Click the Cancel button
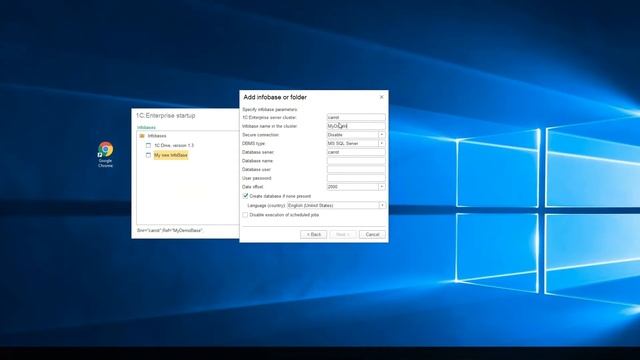This screenshot has width=640, height=360. pyautogui.click(x=372, y=234)
